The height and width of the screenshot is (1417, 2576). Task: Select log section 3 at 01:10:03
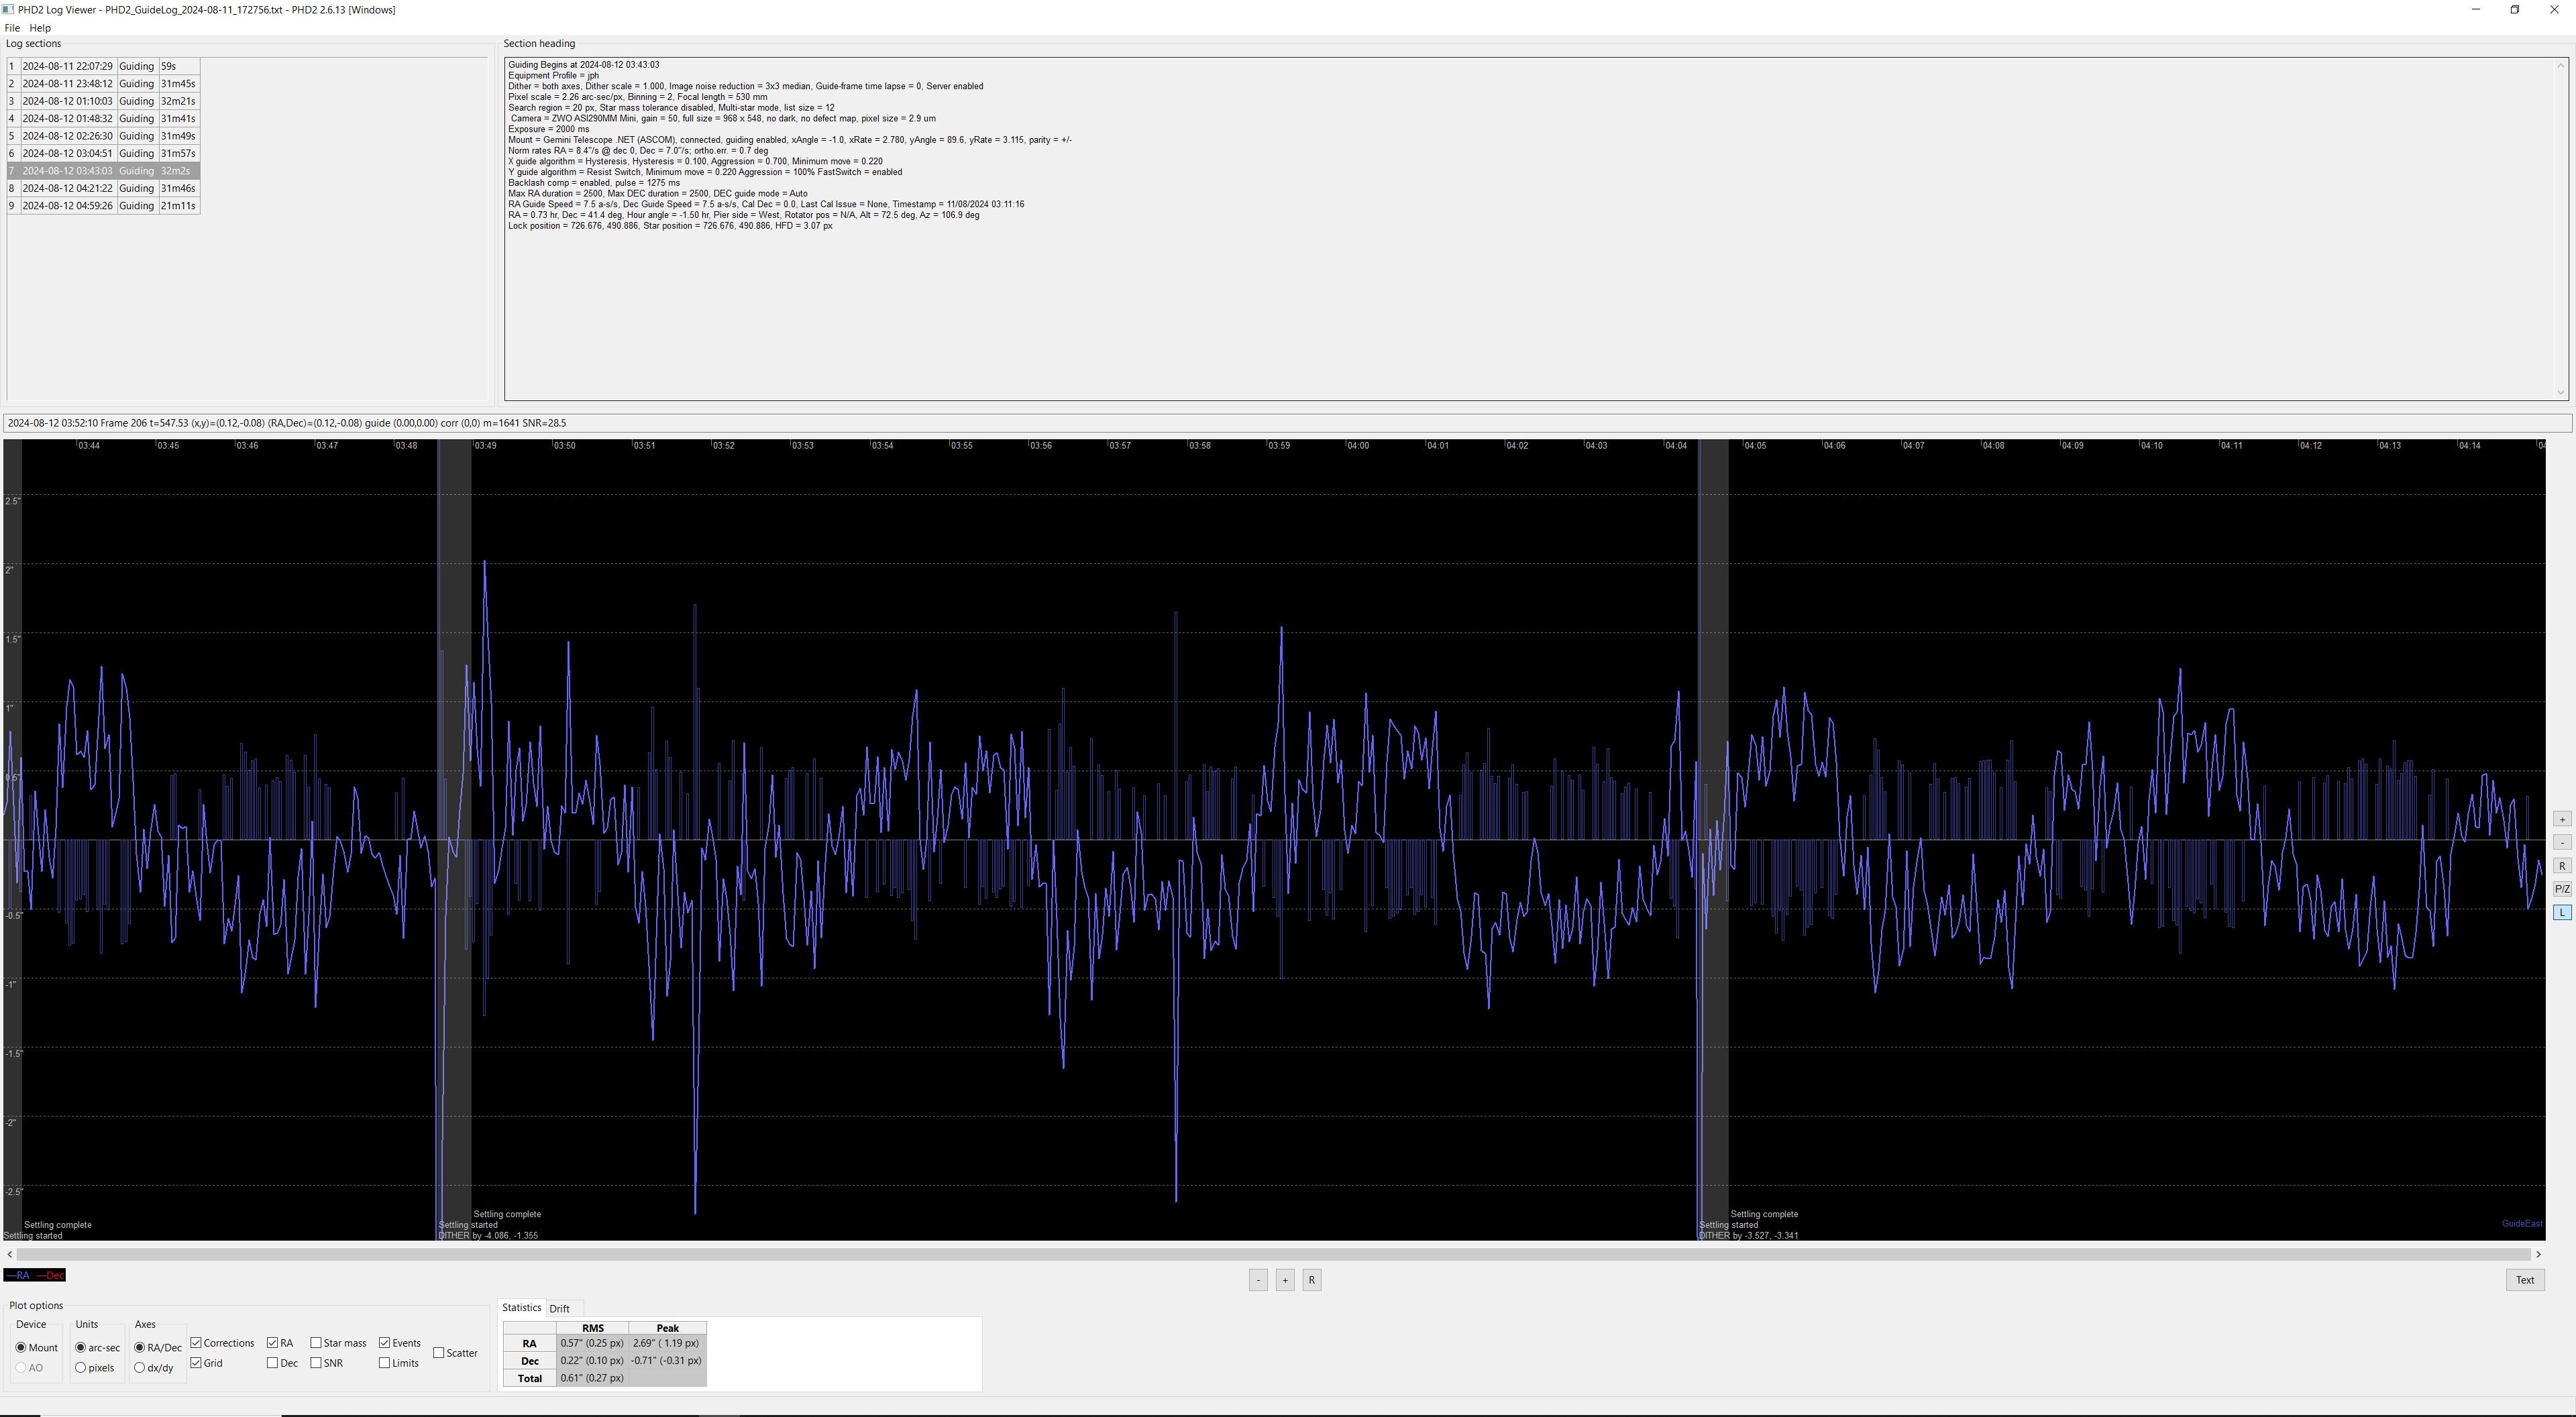[67, 101]
